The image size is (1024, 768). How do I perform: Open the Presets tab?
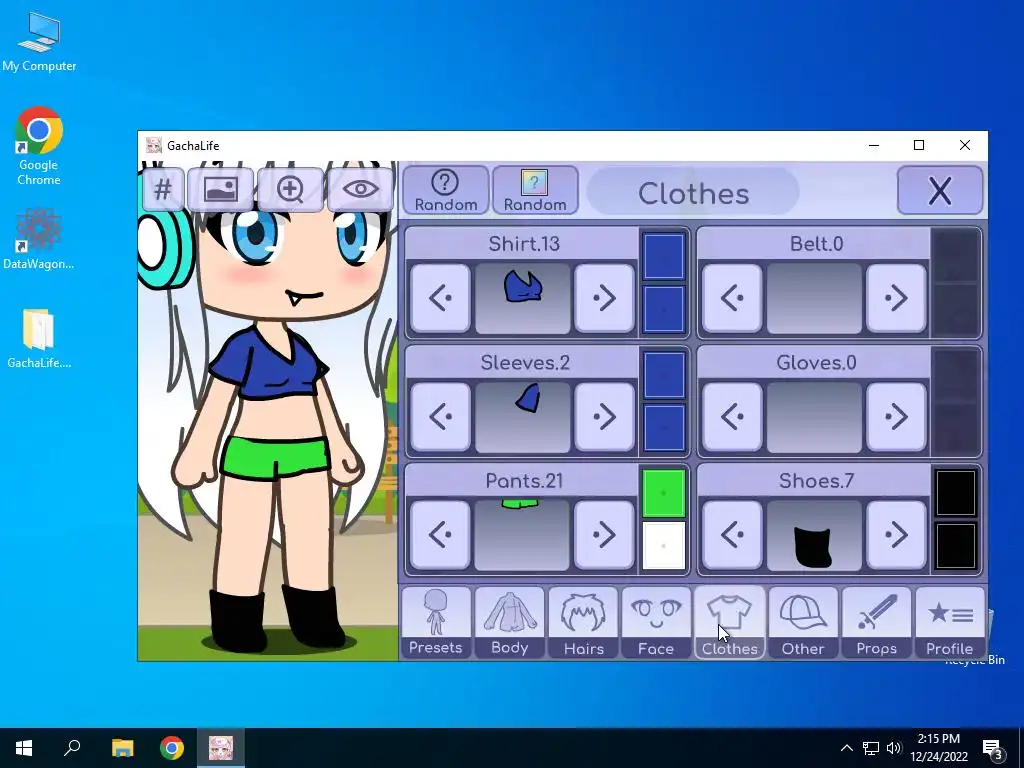point(436,622)
